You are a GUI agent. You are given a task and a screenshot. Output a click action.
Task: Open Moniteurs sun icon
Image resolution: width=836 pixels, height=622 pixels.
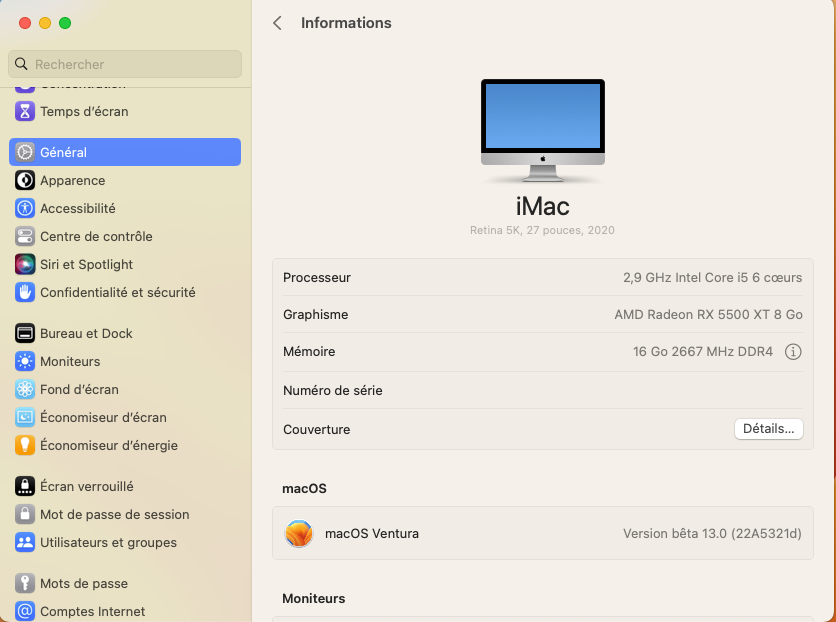click(25, 361)
